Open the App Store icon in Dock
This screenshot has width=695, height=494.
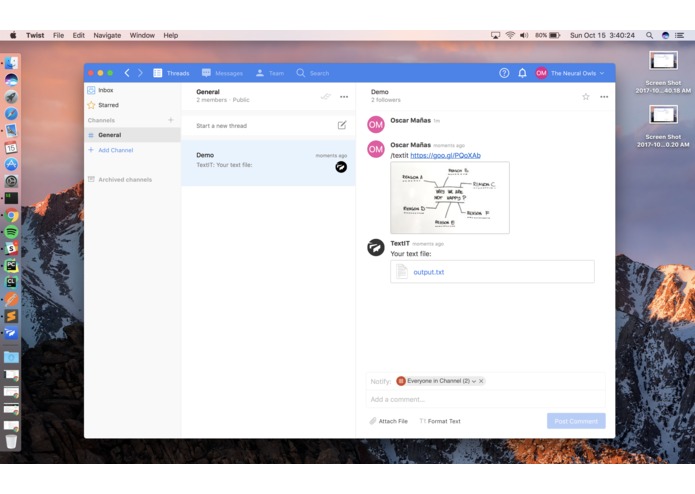coord(12,164)
